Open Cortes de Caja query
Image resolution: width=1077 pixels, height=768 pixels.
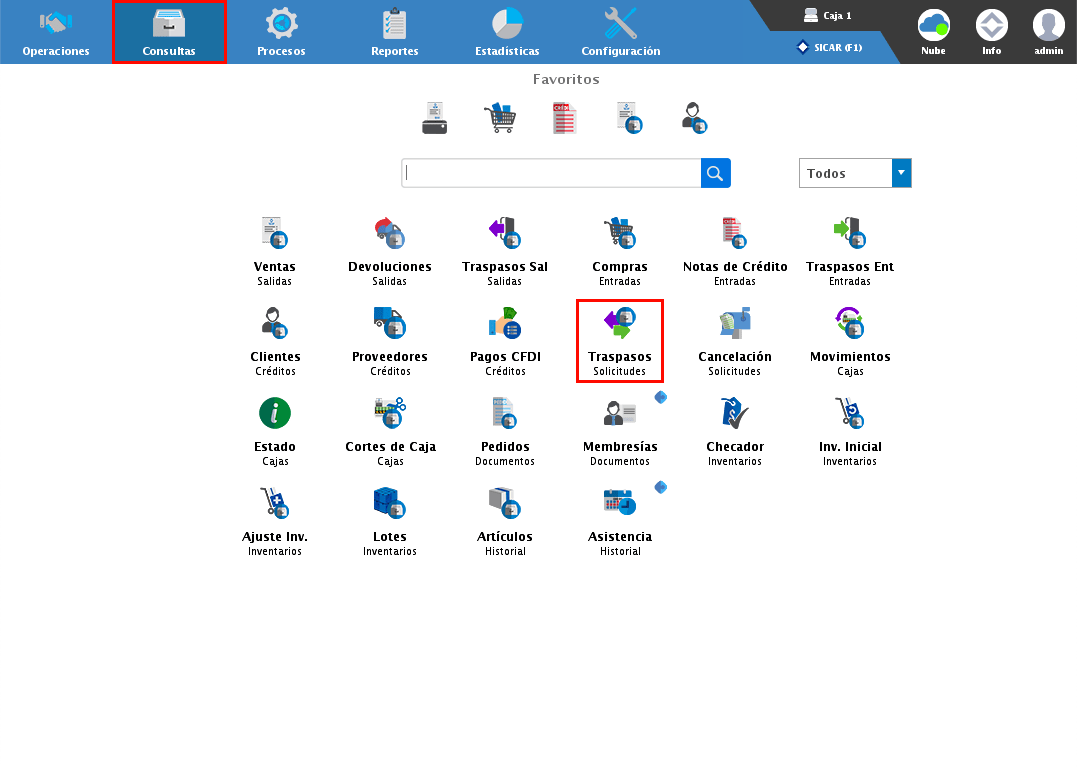[389, 414]
